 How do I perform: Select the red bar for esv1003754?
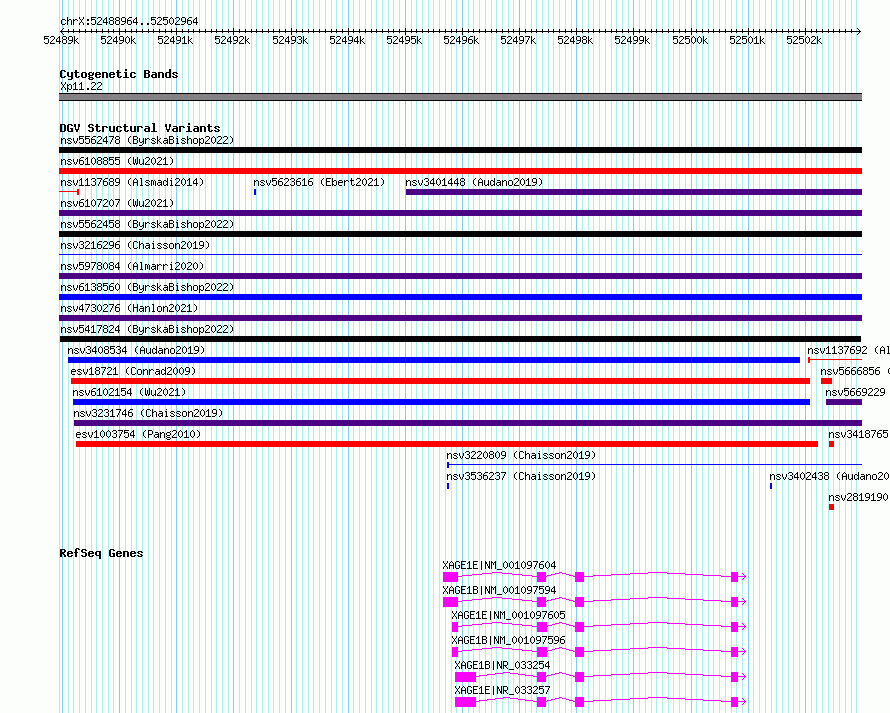(447, 444)
